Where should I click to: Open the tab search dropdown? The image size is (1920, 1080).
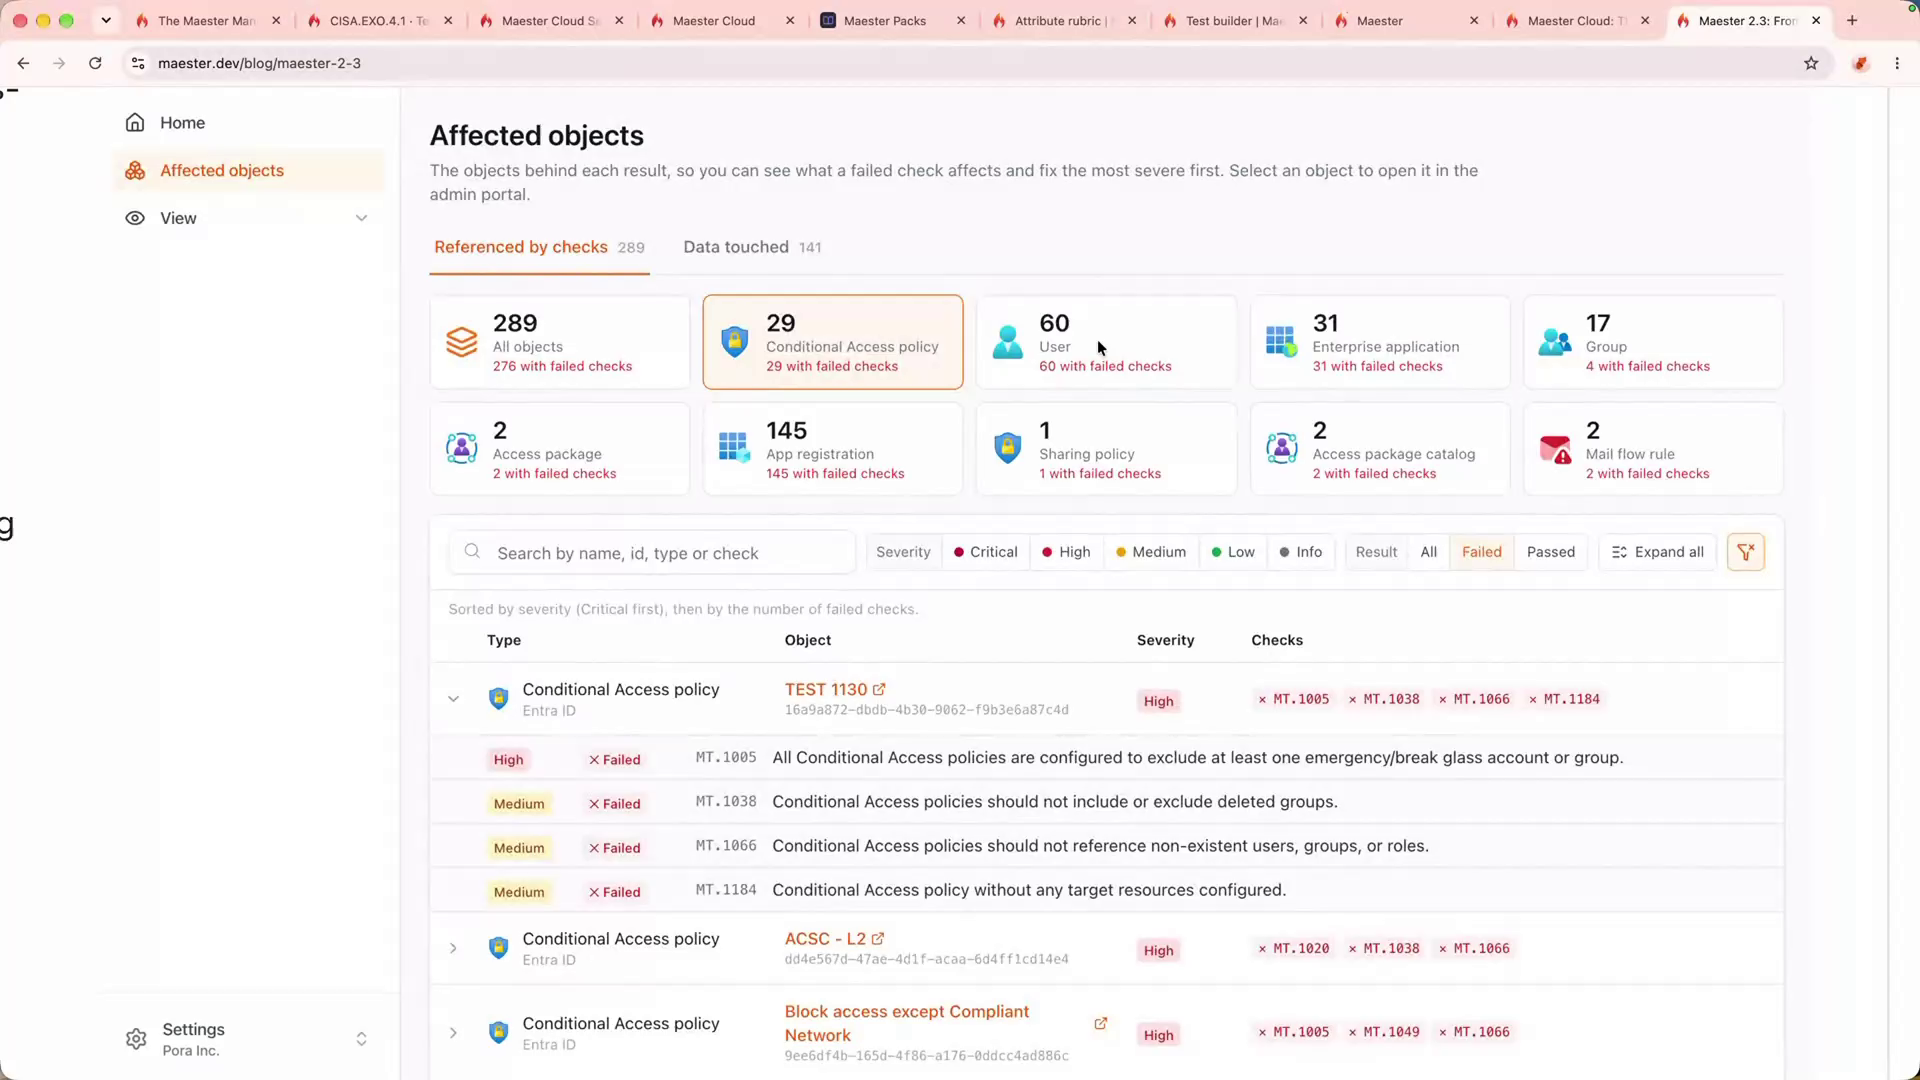point(106,20)
